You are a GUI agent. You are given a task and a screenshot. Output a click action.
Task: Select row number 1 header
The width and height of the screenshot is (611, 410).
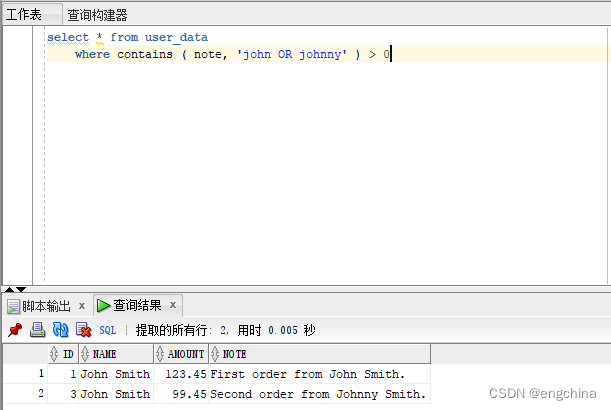click(x=26, y=374)
